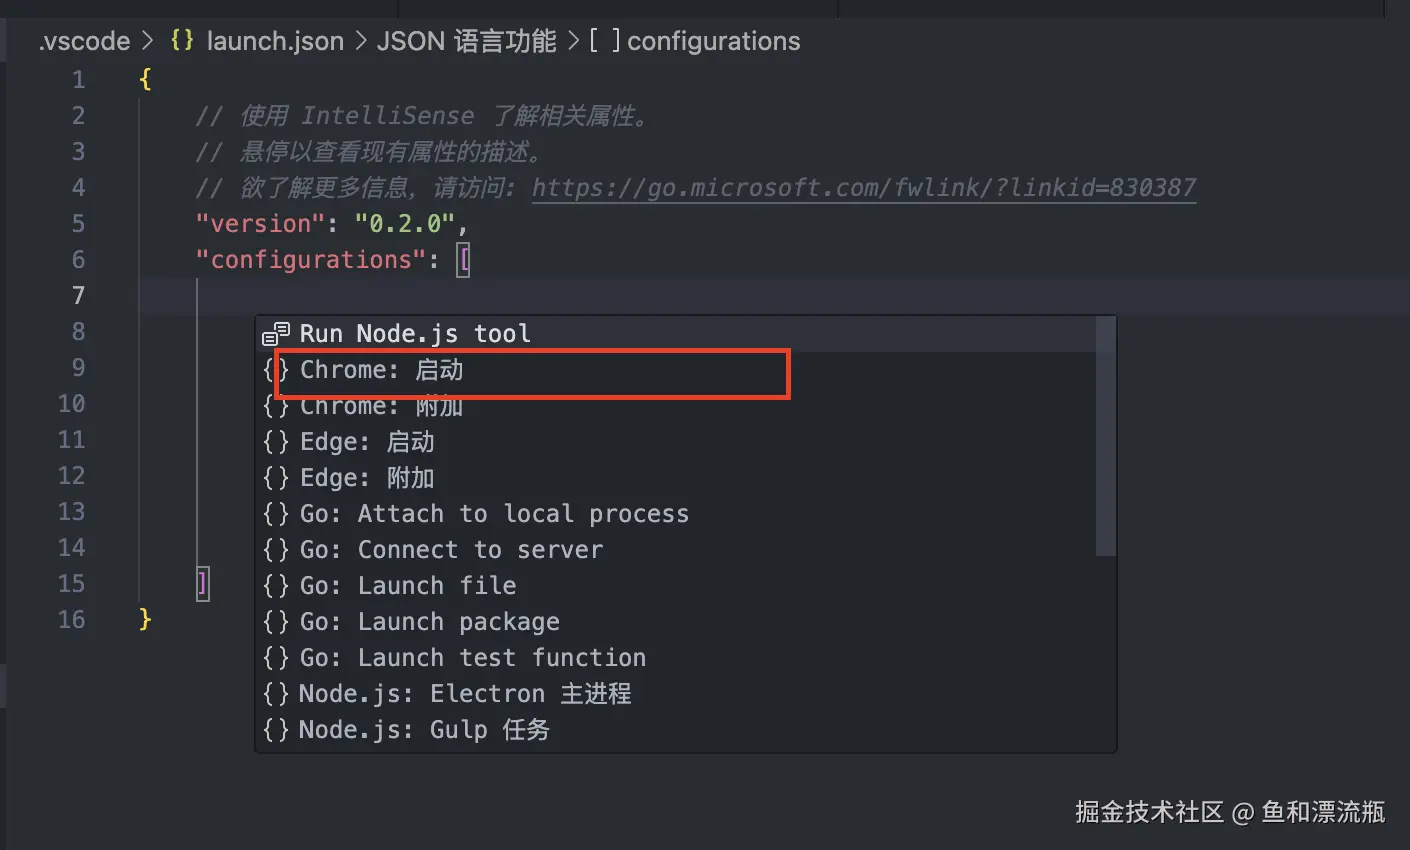Open the .vscode breadcrumb dropdown
The height and width of the screenshot is (850, 1410).
point(83,41)
